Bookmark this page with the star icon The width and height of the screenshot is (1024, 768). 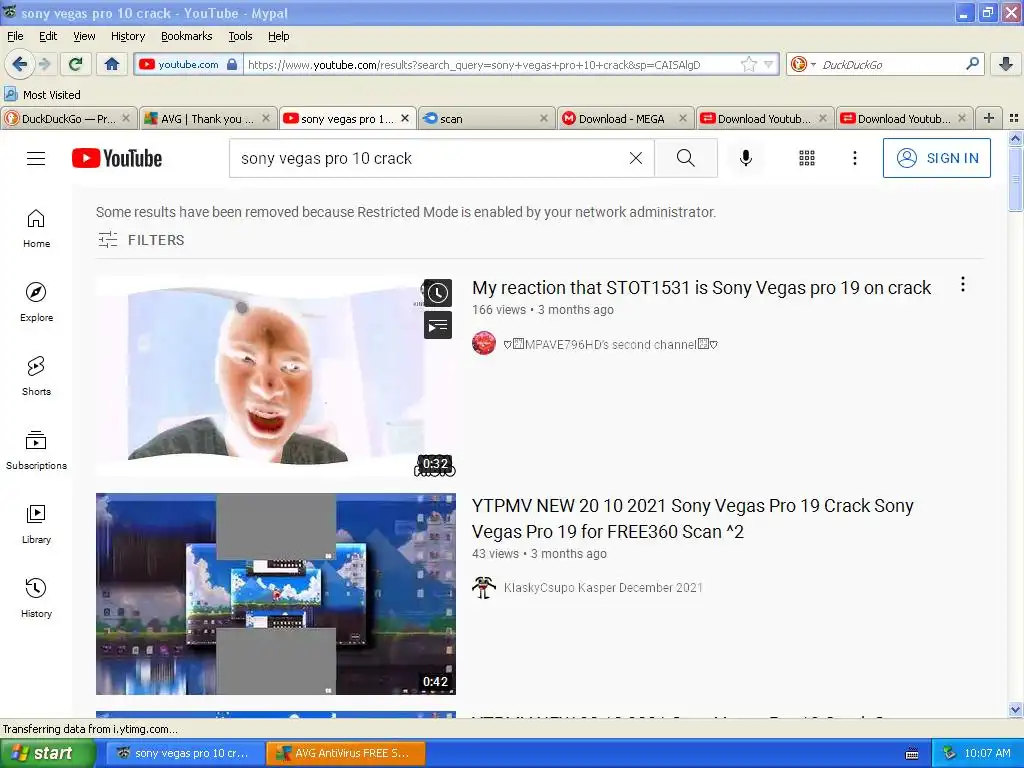748,64
